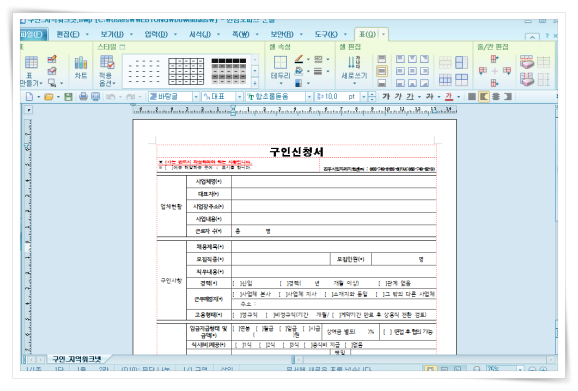This screenshot has width=578, height=391.
Task: Open the font size 10.0 pt dropdown
Action: click(364, 97)
